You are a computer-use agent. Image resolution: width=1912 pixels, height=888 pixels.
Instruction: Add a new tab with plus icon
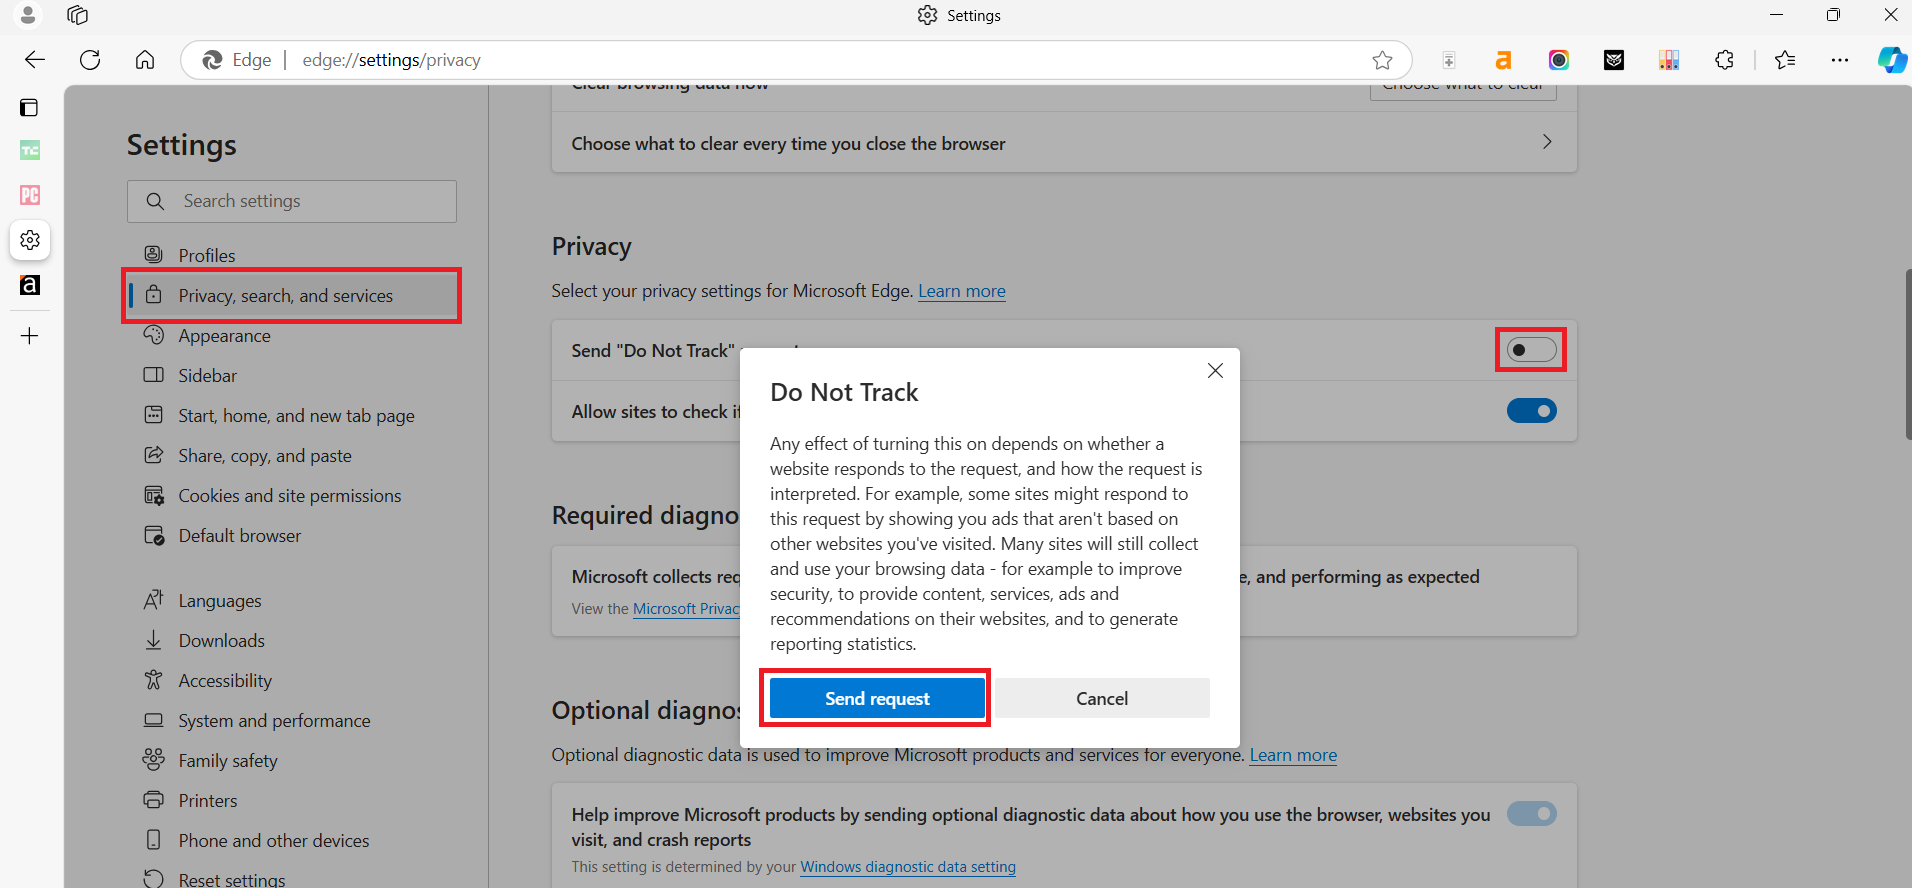tap(30, 336)
